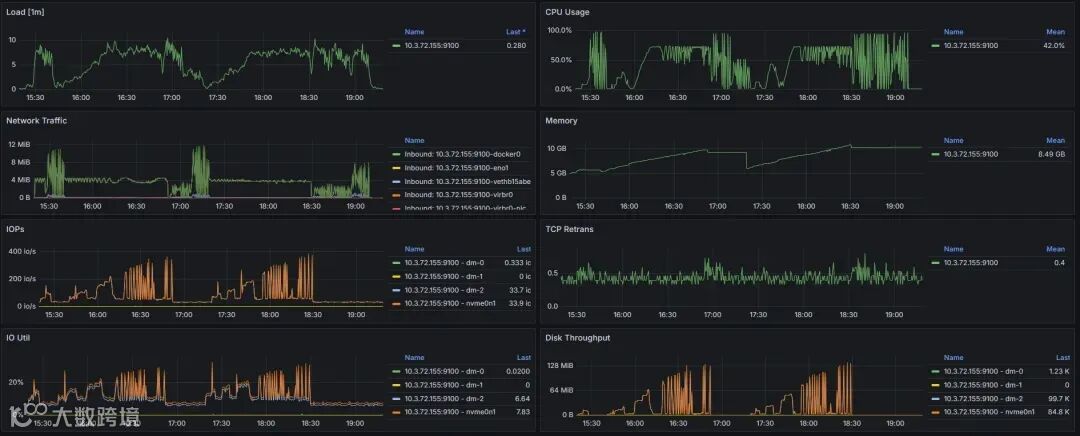1080x436 pixels.
Task: Toggle nvme0n1 series in IO Util legend
Action: (x=449, y=412)
